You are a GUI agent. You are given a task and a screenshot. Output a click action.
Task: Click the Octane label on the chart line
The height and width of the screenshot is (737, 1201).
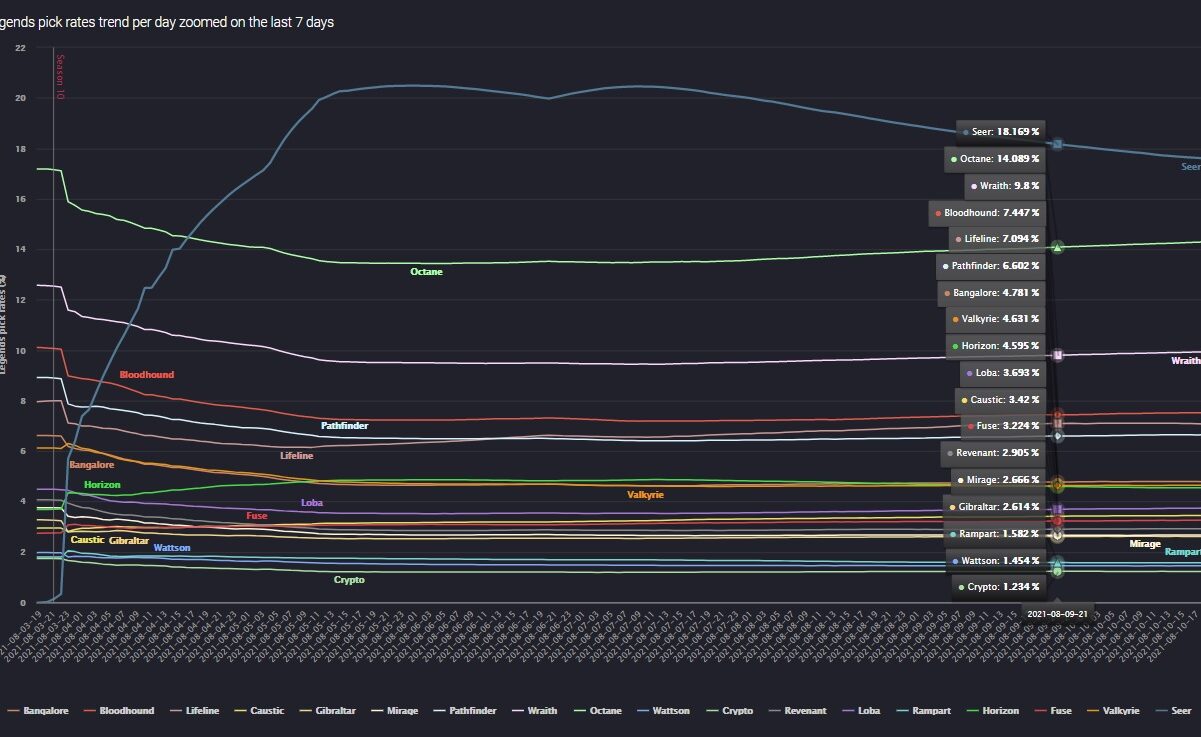point(426,272)
